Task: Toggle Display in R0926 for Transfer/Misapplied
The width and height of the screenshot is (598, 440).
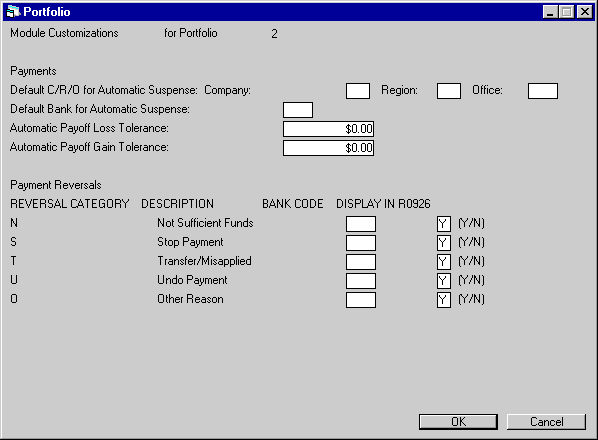Action: 444,262
